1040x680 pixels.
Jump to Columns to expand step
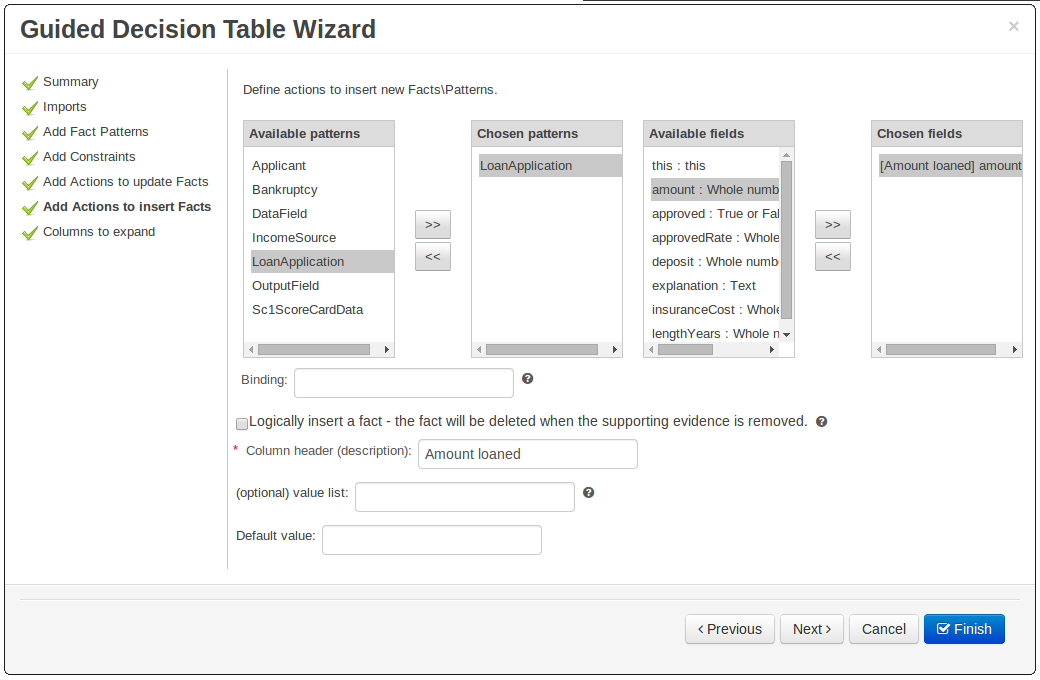pos(99,232)
